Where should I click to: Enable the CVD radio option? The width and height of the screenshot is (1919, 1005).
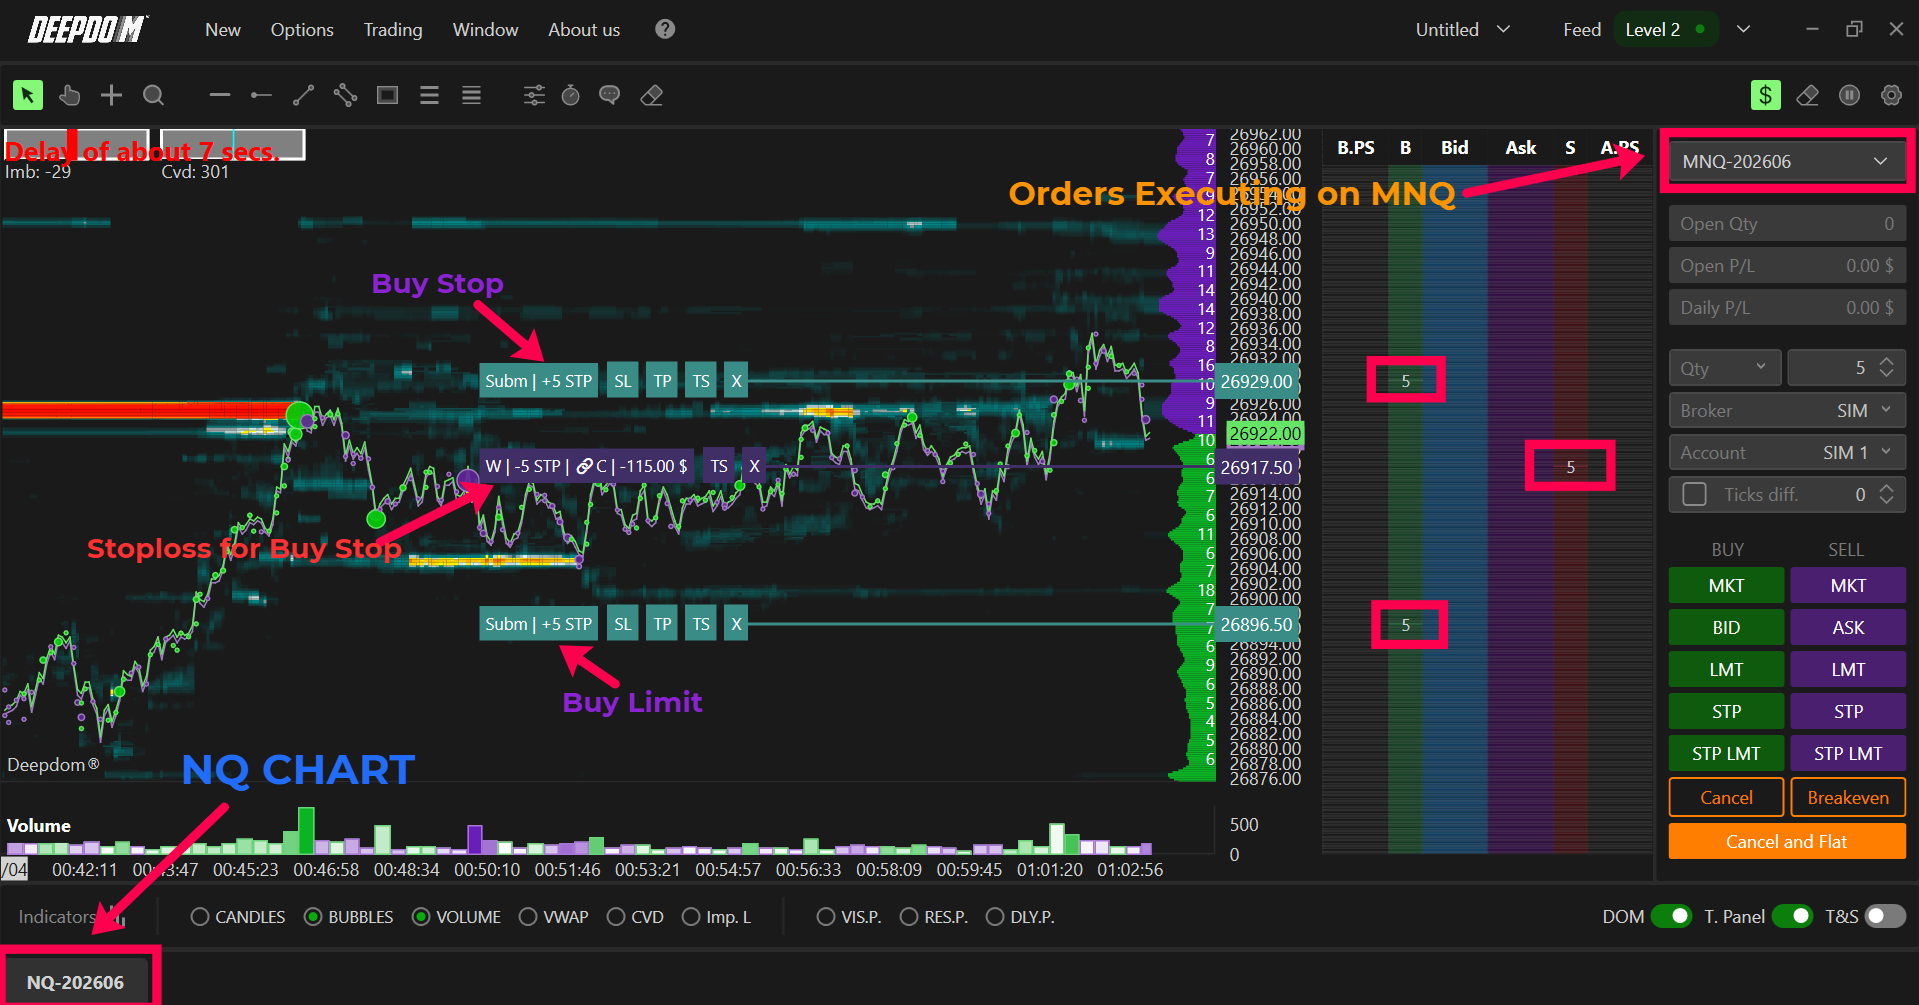coord(616,917)
